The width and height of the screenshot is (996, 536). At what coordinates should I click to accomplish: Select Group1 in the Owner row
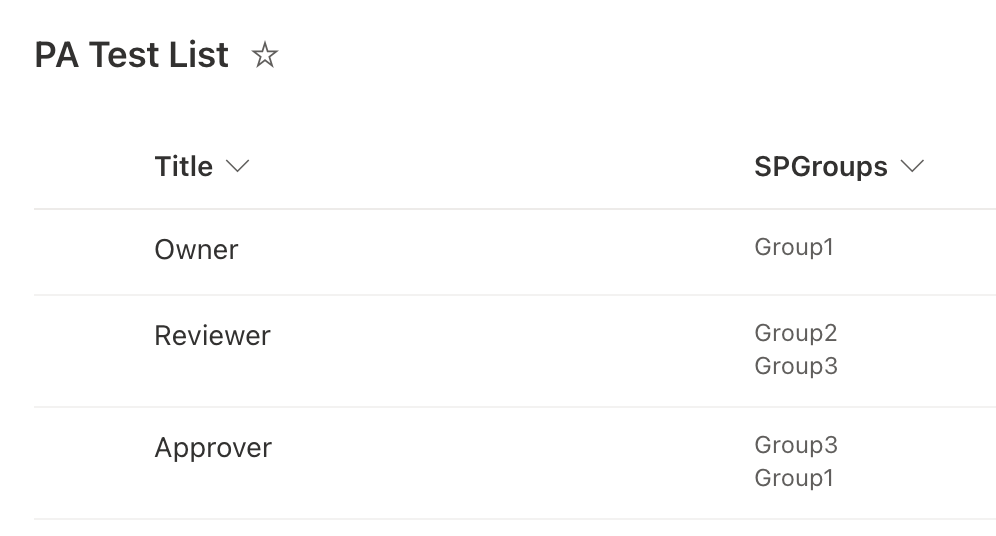(794, 247)
